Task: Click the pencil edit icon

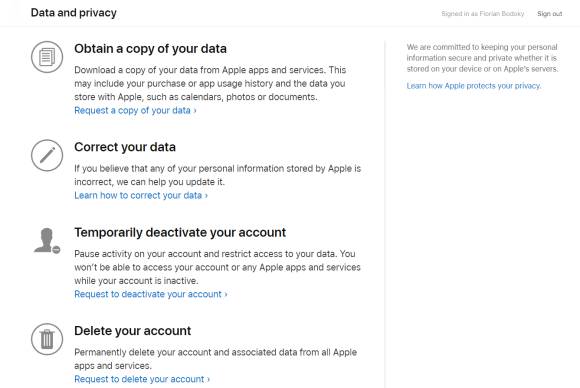Action: 47,155
